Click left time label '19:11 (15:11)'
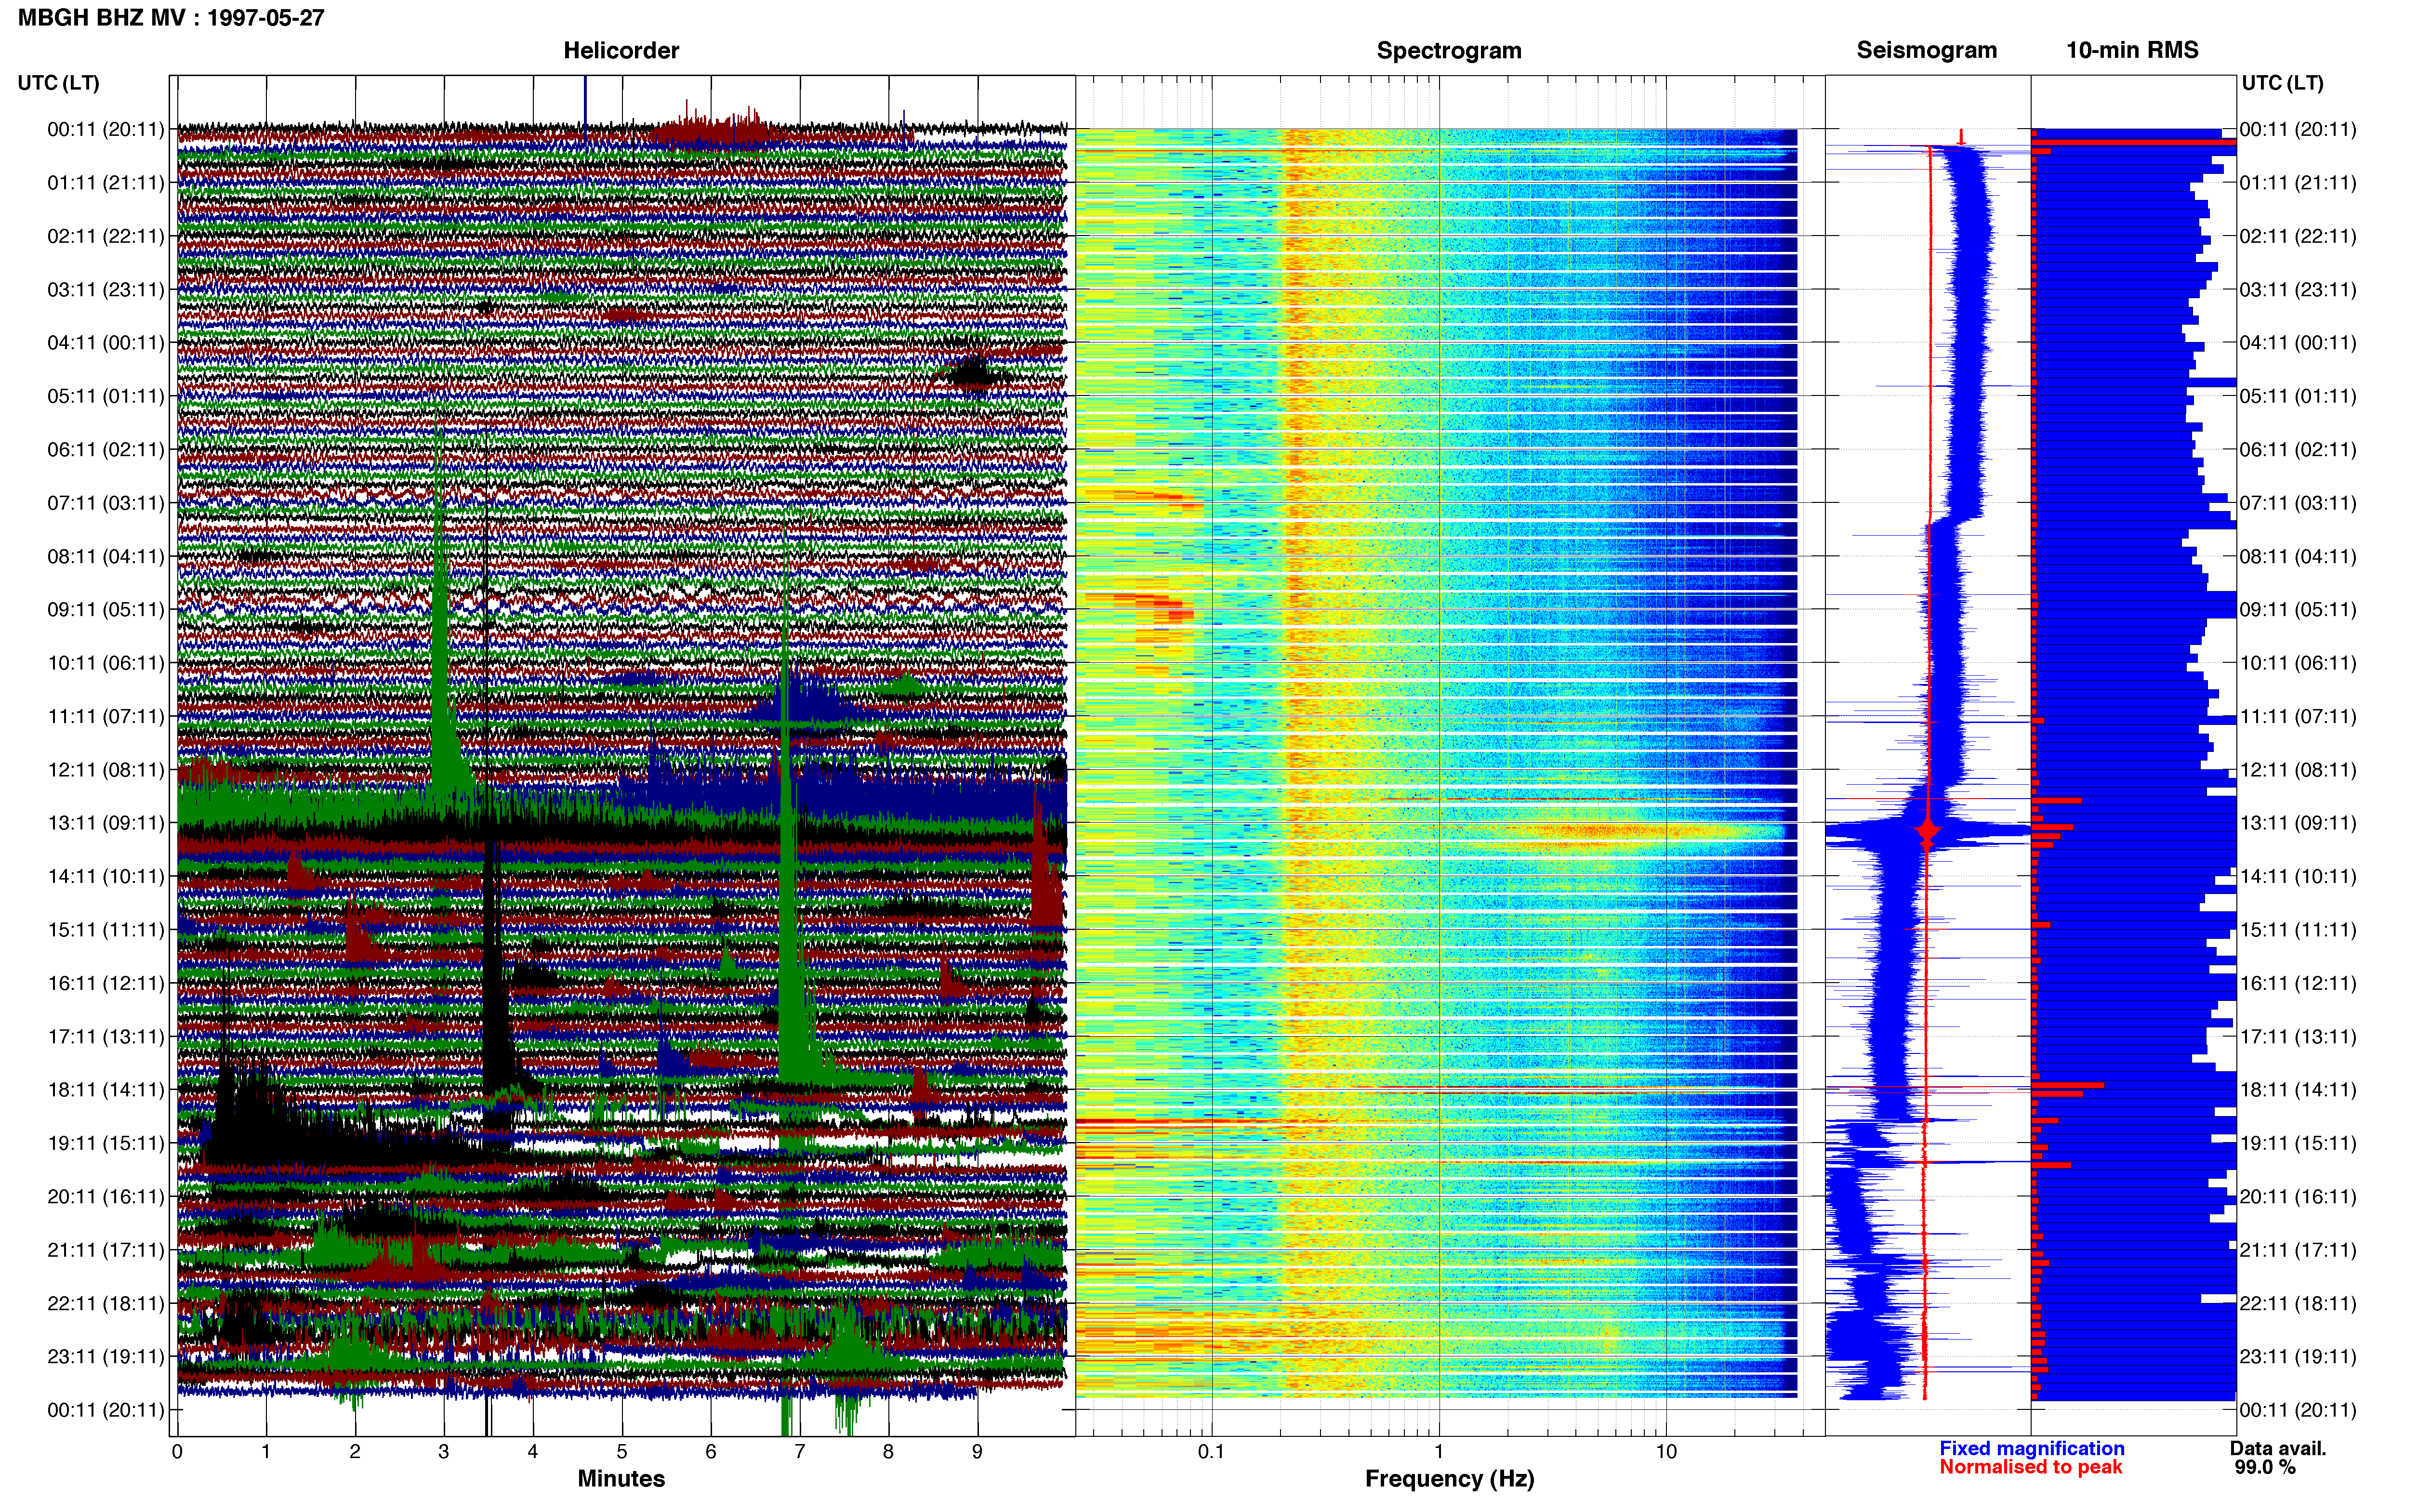The width and height of the screenshot is (2418, 1512). 106,1143
